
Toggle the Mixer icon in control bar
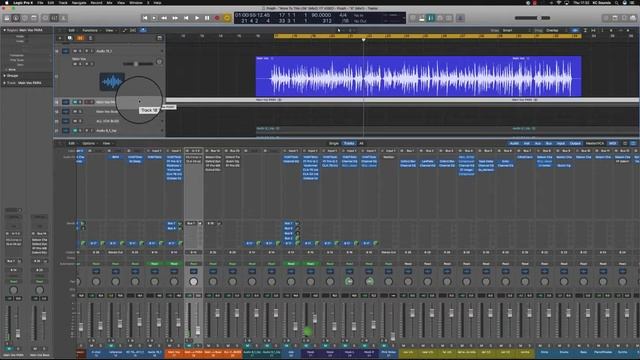click(x=54, y=18)
